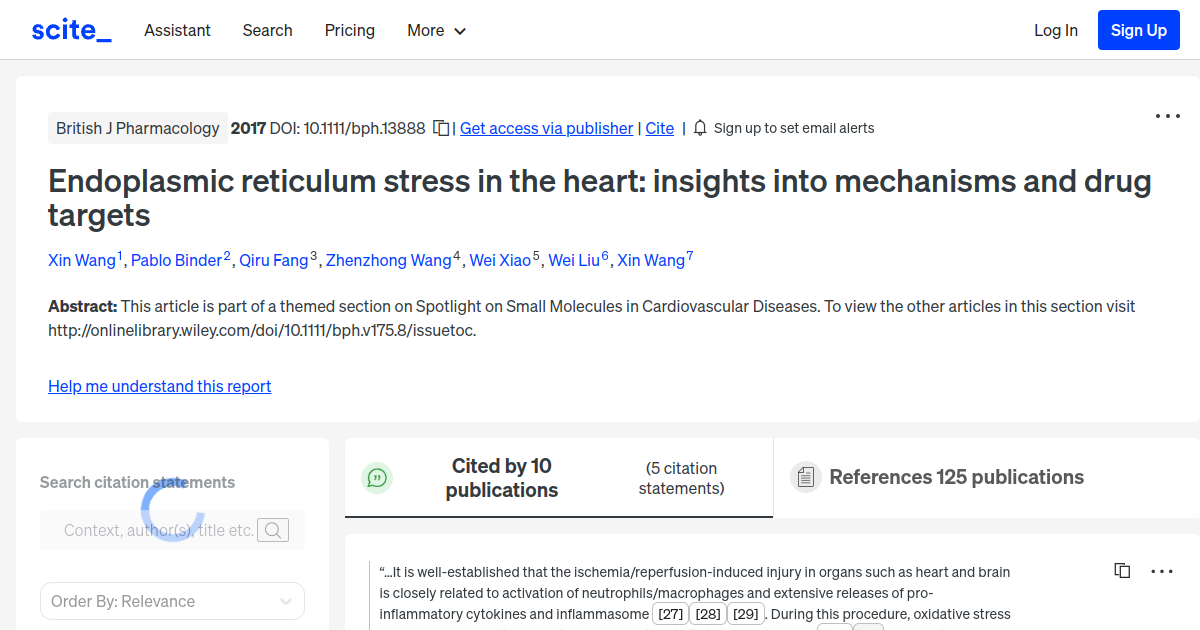The image size is (1200, 630).
Task: Click the green smart citations icon on Cited by tab
Action: (x=377, y=477)
